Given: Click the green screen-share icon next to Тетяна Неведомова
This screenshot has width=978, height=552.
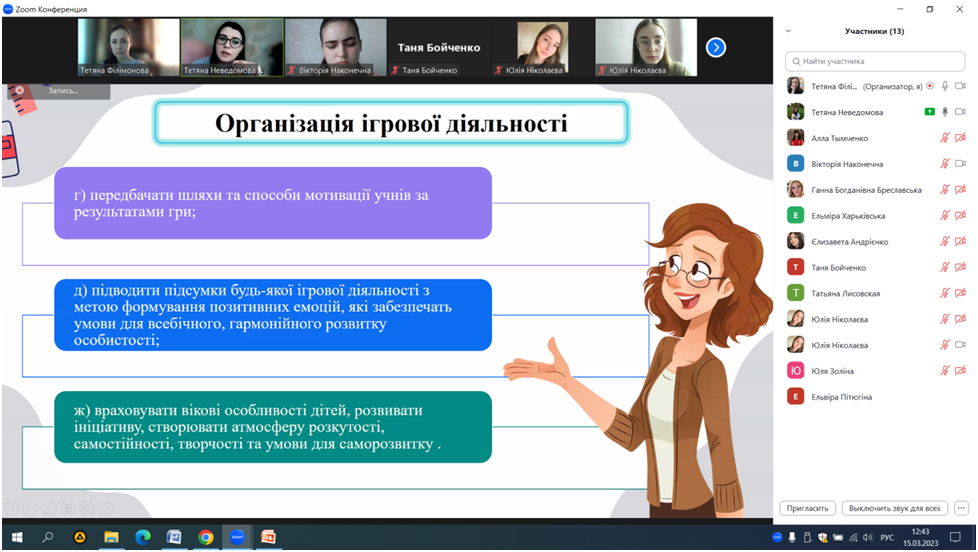Looking at the screenshot, I should point(930,112).
